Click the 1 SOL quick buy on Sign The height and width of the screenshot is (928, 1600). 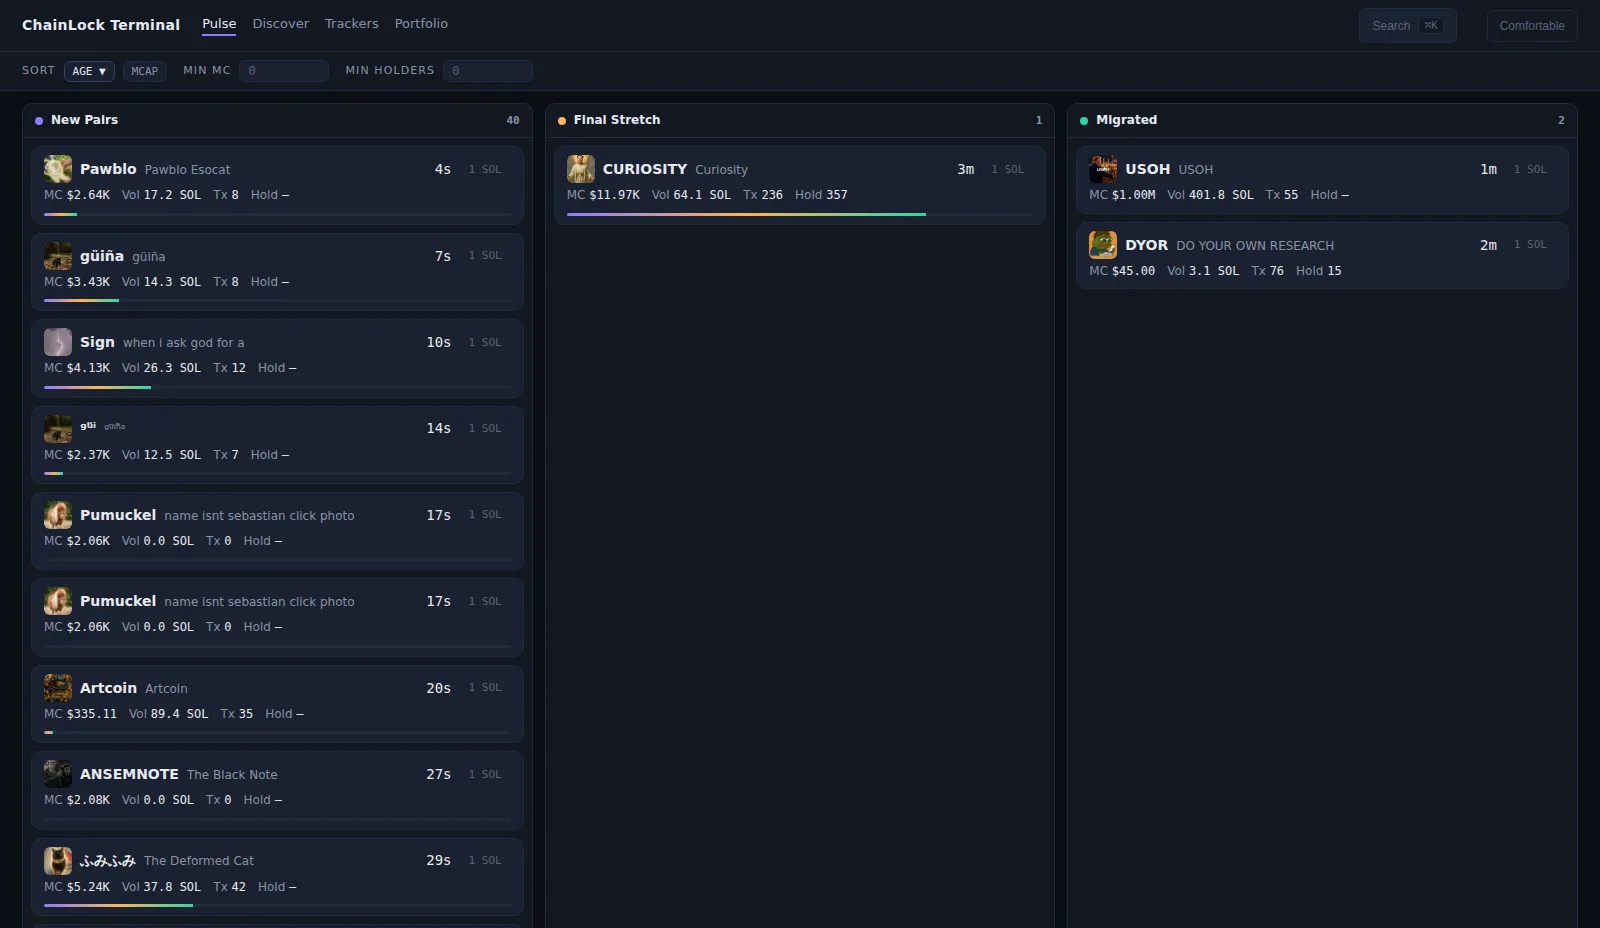485,343
